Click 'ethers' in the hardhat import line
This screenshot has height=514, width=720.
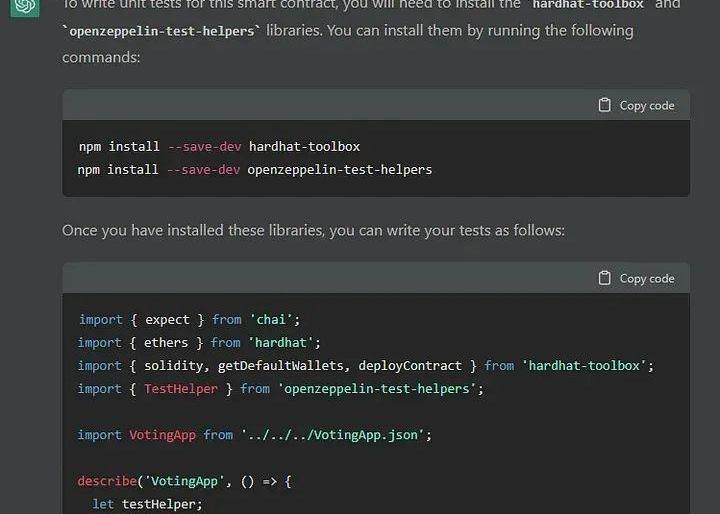pos(166,342)
